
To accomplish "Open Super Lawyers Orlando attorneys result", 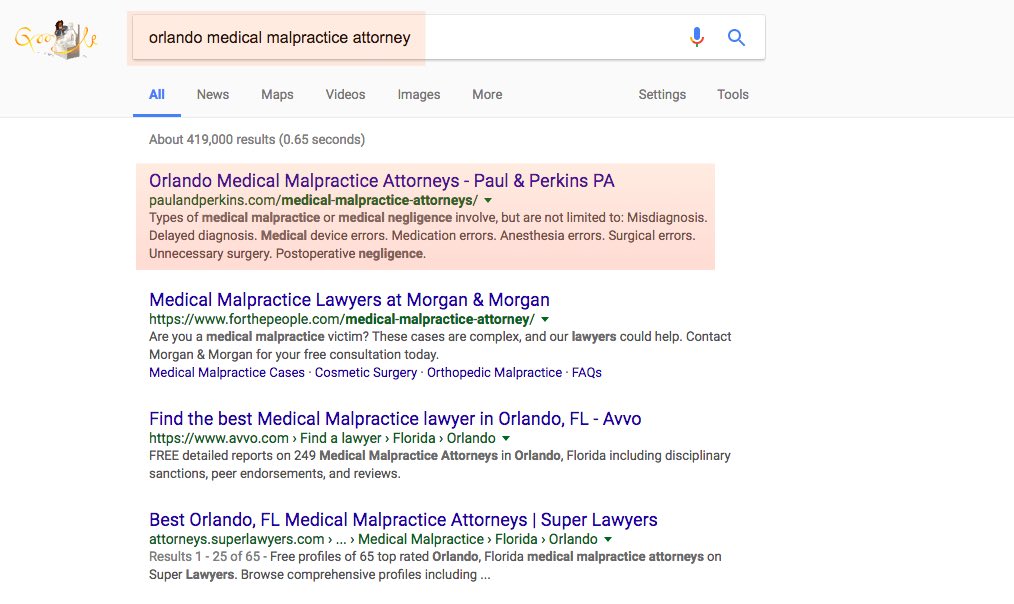I will 403,519.
